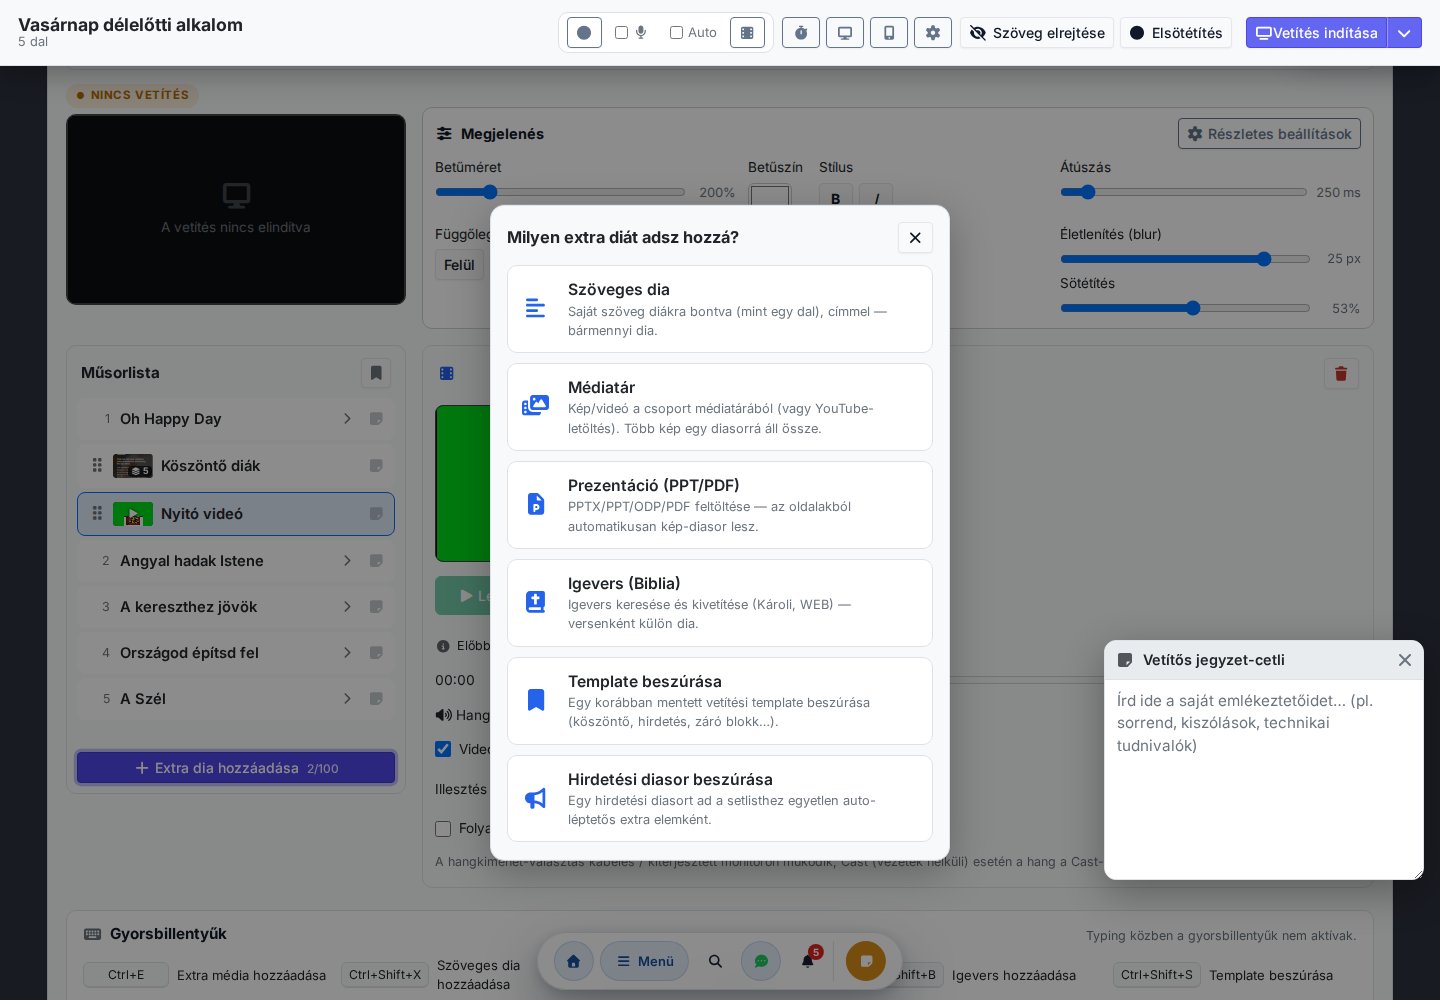Viewport: 1440px width, 1000px height.
Task: Click the film strip icon in toolbar
Action: [747, 33]
